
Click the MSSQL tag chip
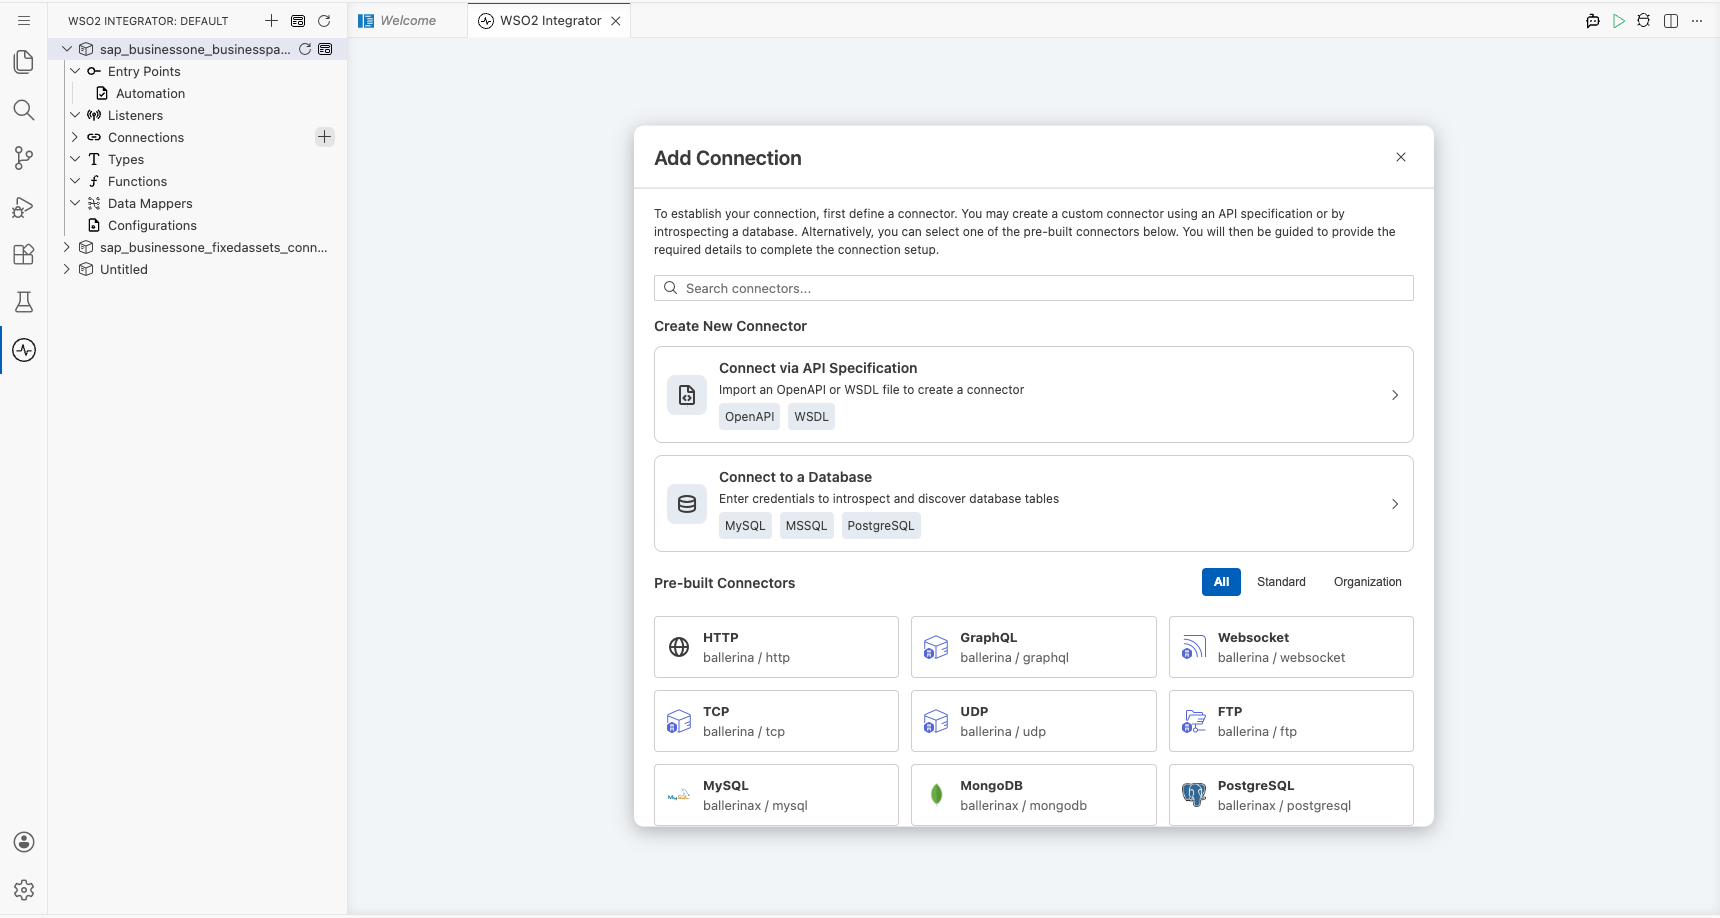pos(806,526)
